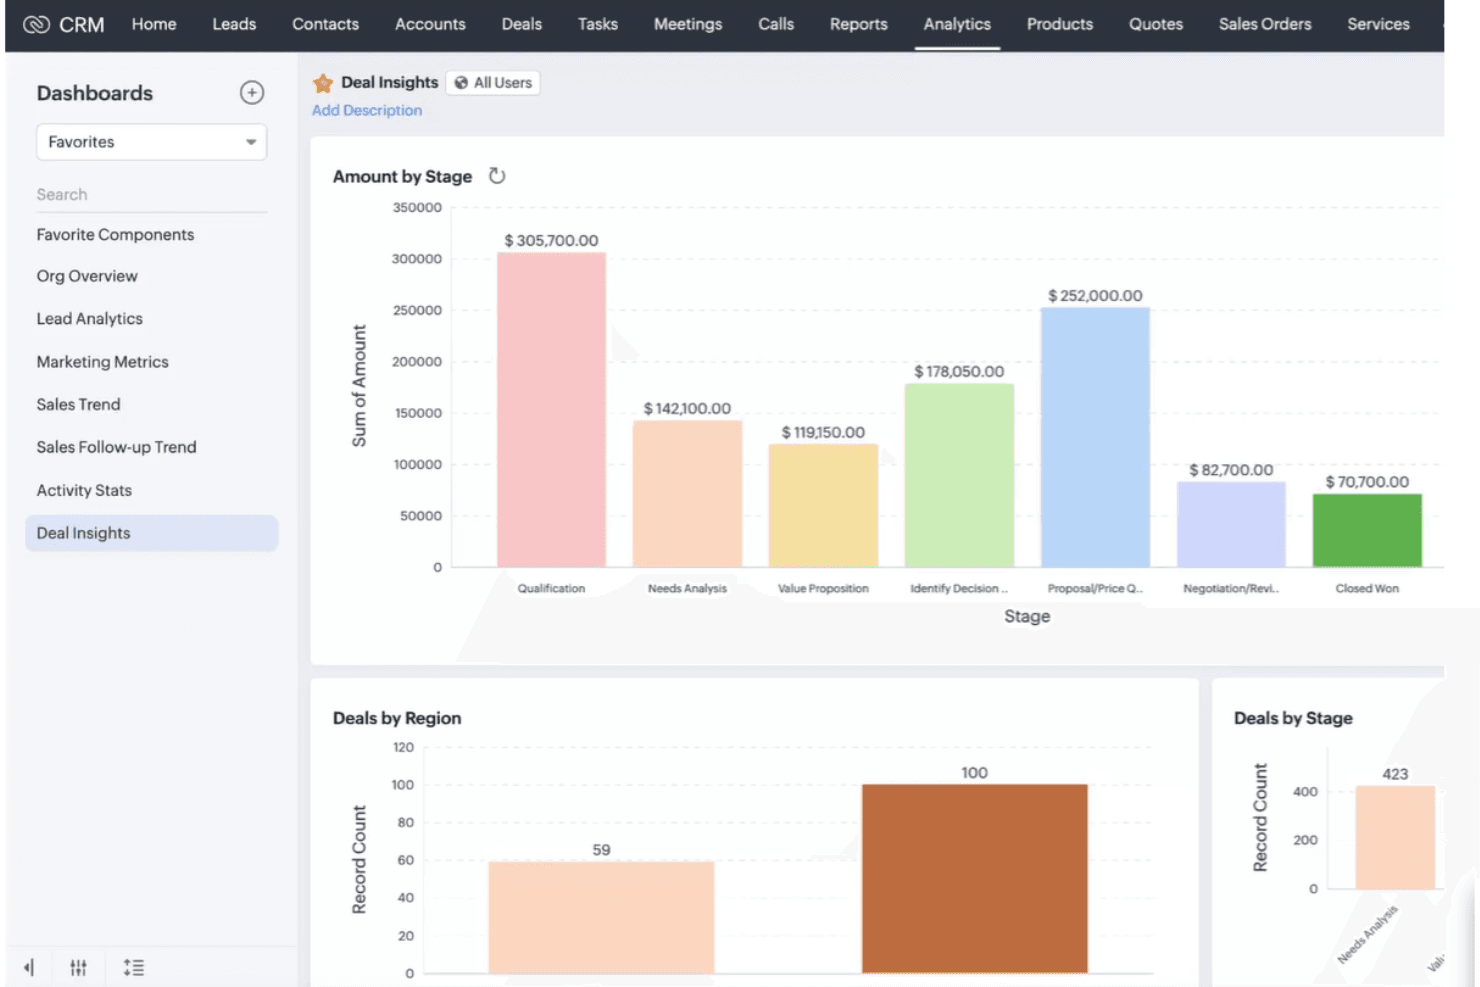1480x987 pixels.
Task: Open the Quotes tab
Action: [1156, 24]
